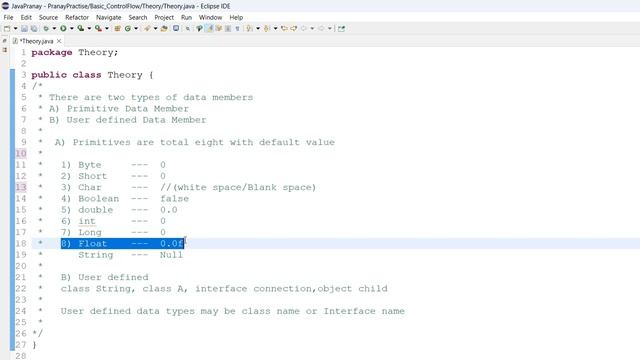Click the Back navigation arrow icon

tap(303, 29)
